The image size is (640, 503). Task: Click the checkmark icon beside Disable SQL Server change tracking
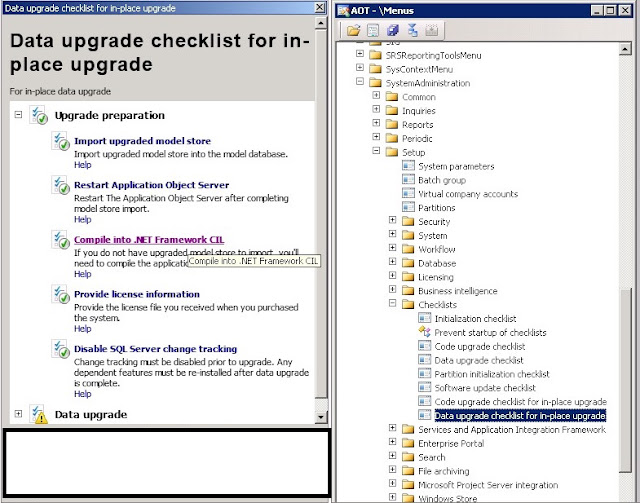click(x=60, y=349)
